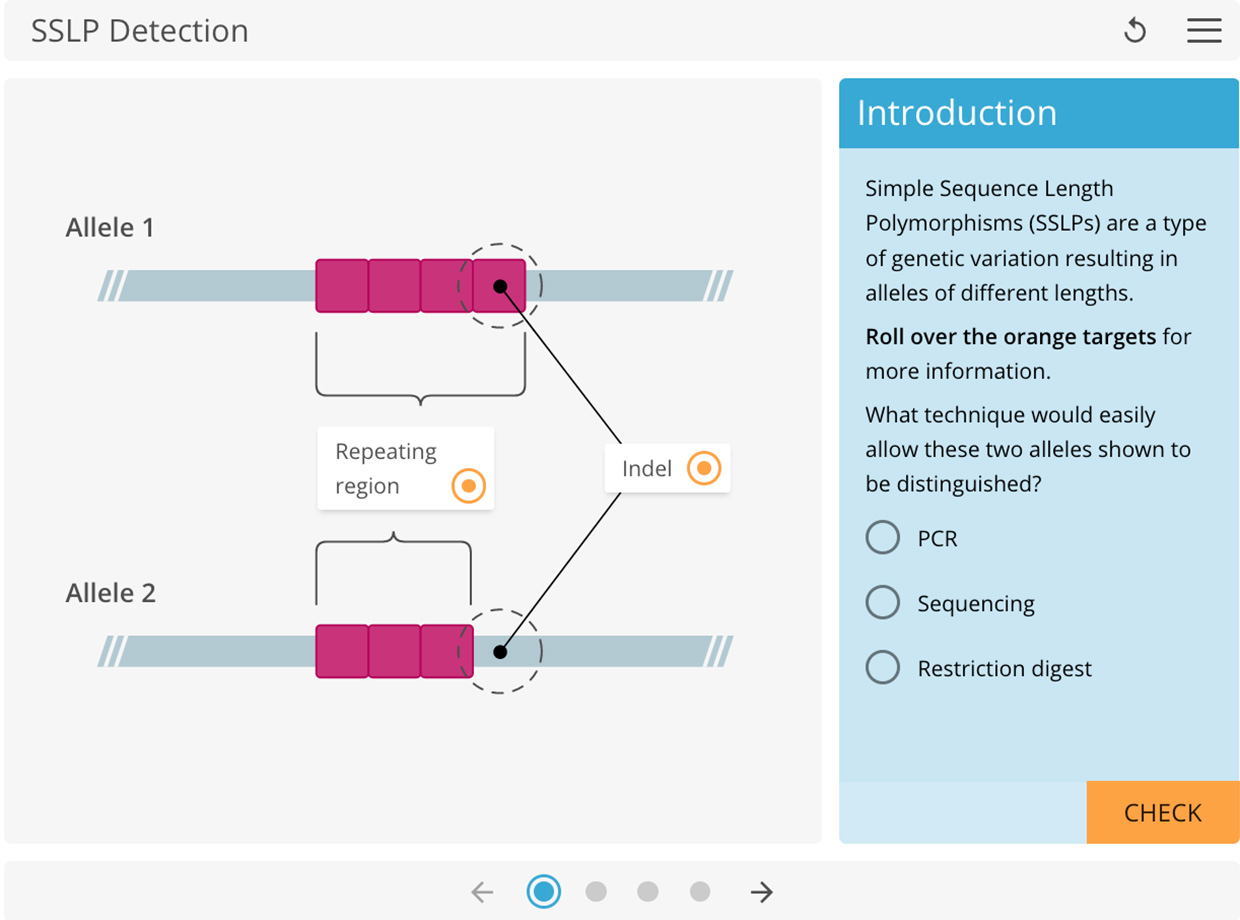Click the second pagination dot
Image resolution: width=1240 pixels, height=920 pixels.
(596, 891)
